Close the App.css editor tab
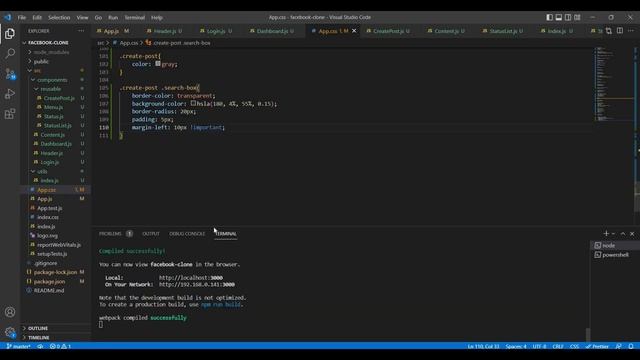The width and height of the screenshot is (640, 360). (354, 31)
